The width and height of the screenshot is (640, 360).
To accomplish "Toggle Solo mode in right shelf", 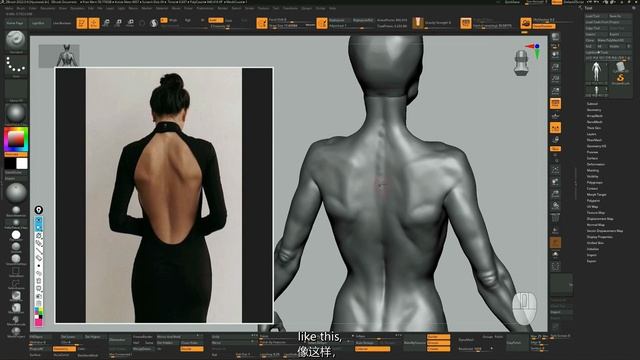I will coord(555,255).
